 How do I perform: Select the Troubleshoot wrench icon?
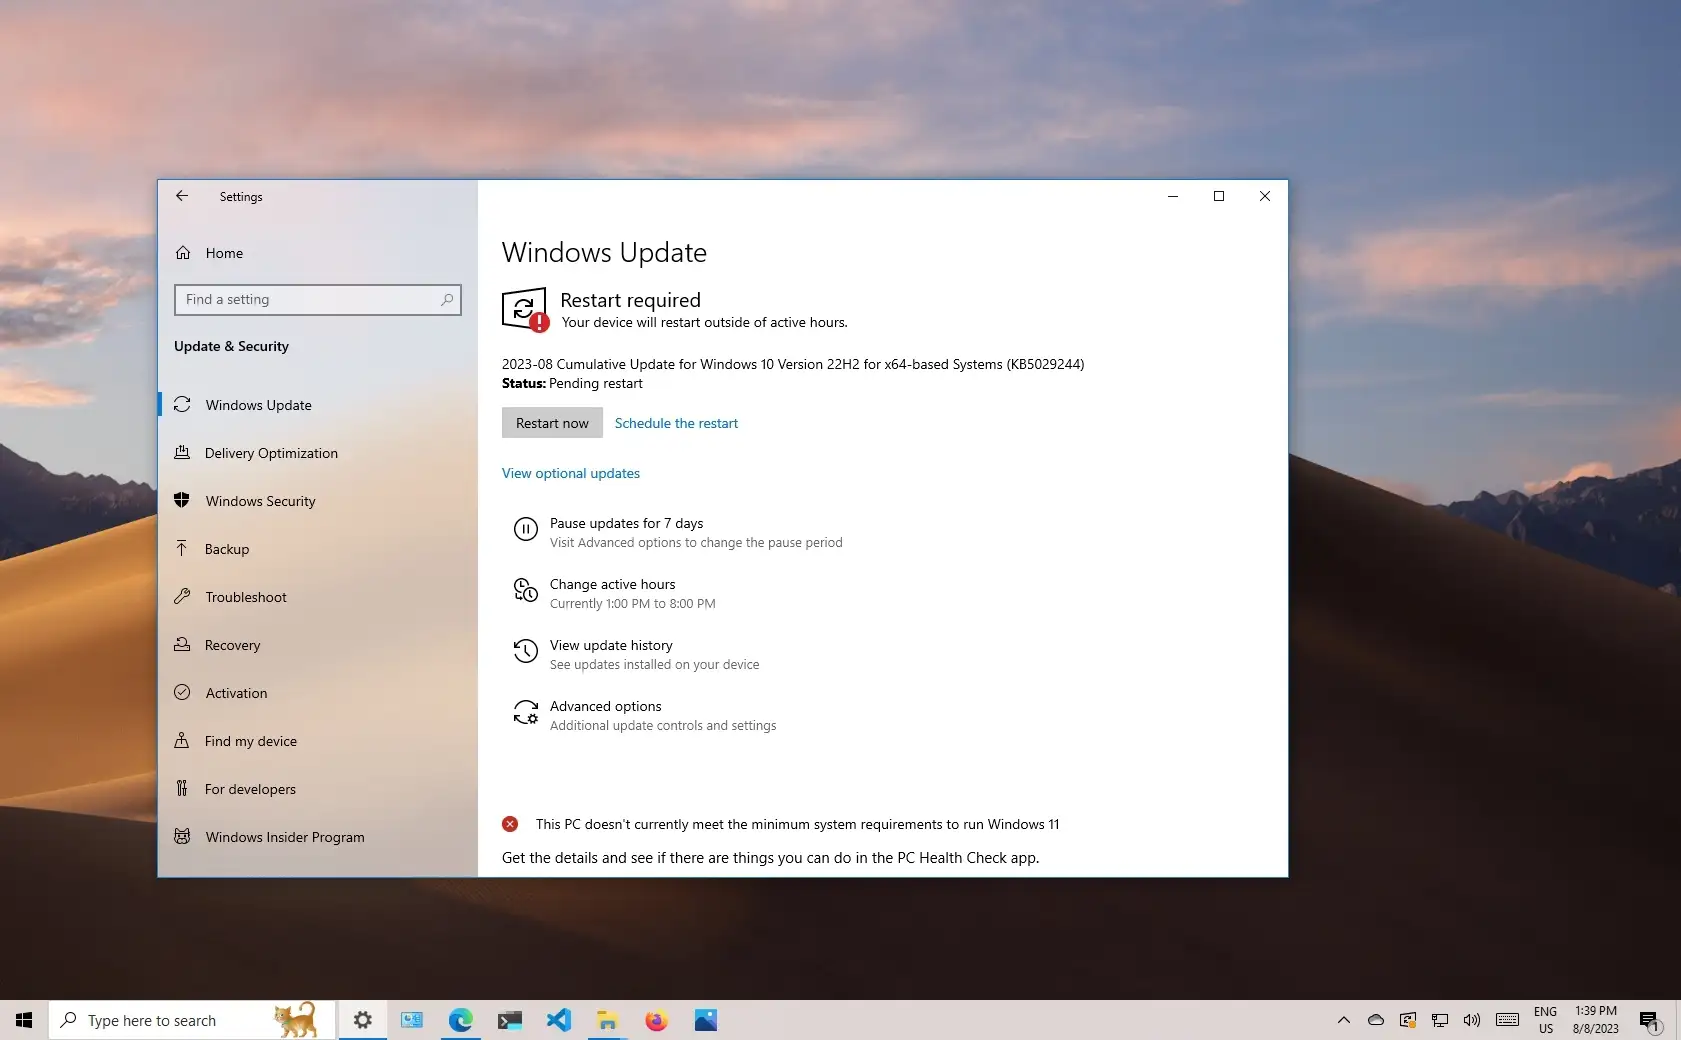click(182, 596)
